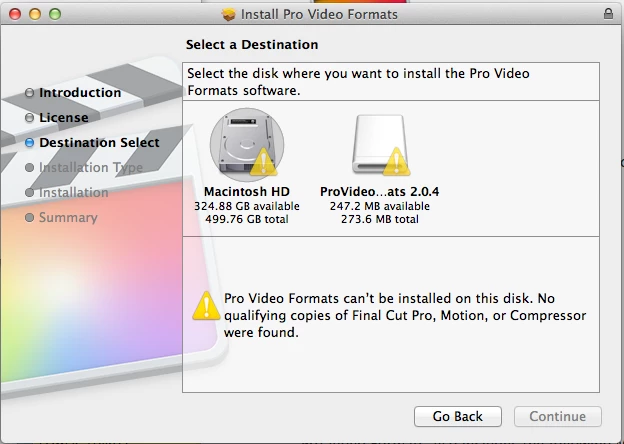
Task: Click the blue bullet beside Destination Select
Action: [30, 143]
